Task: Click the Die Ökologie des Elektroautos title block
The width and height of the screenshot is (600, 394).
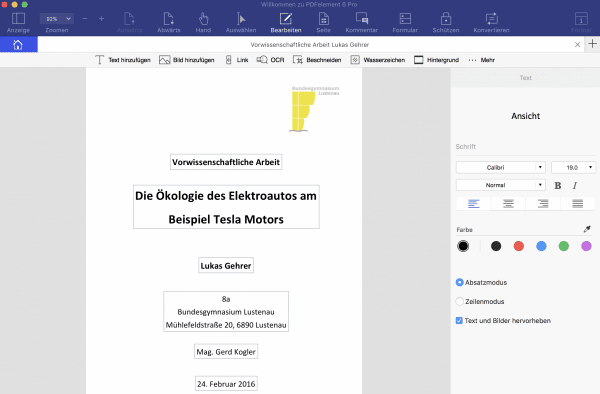Action: tap(226, 207)
